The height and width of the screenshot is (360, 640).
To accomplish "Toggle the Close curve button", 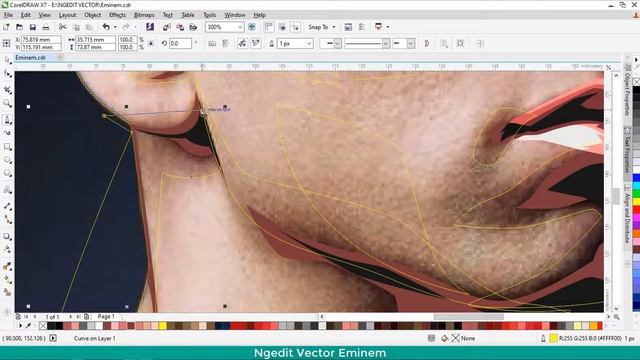I will pos(427,43).
